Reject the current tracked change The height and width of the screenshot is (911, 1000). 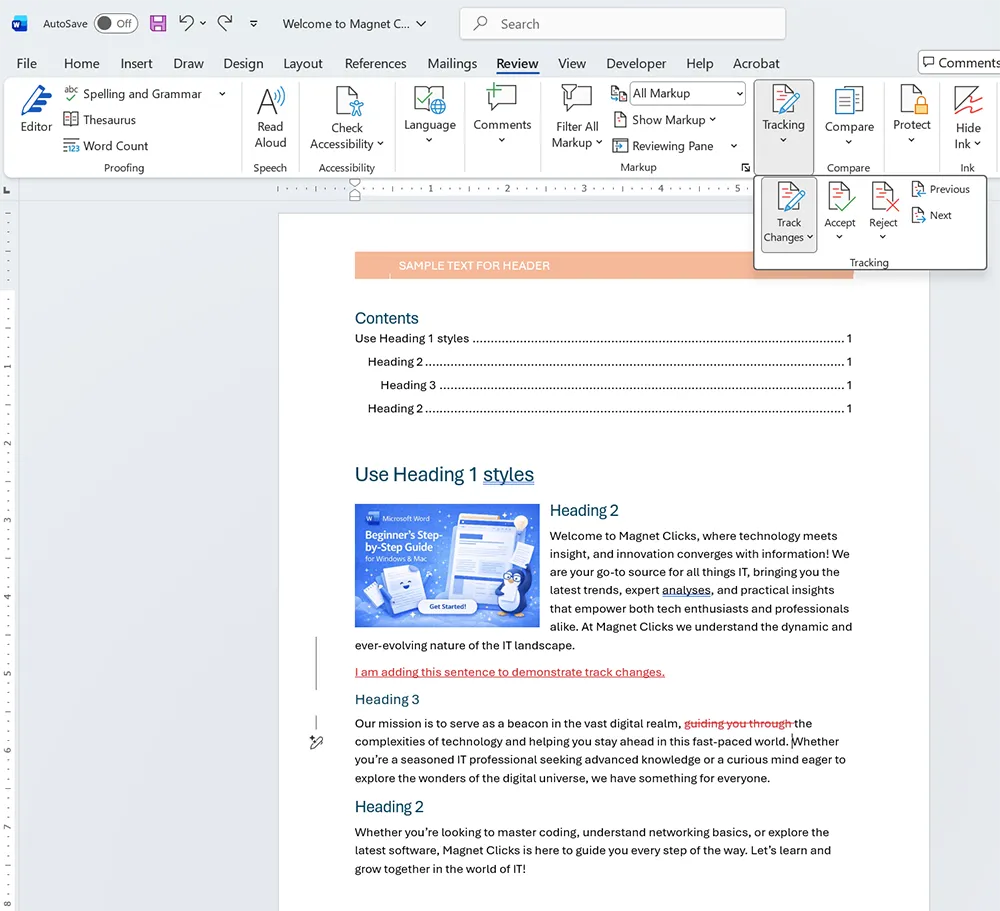883,205
